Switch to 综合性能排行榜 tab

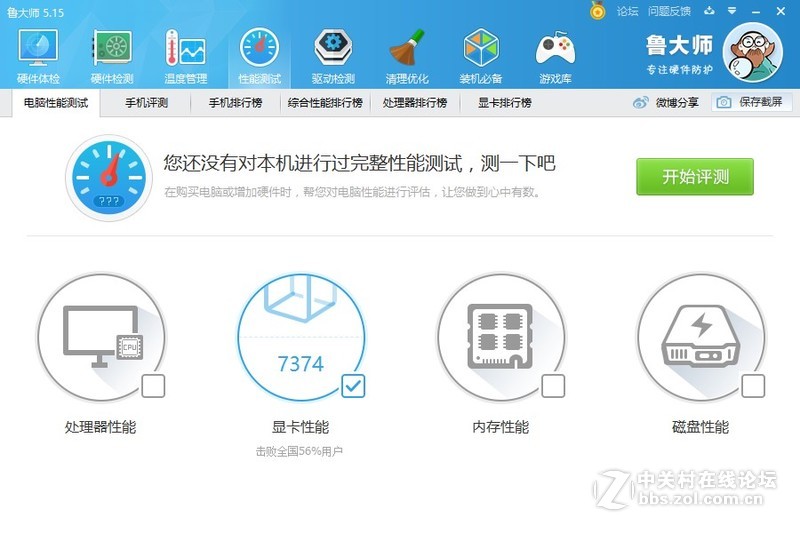325,103
